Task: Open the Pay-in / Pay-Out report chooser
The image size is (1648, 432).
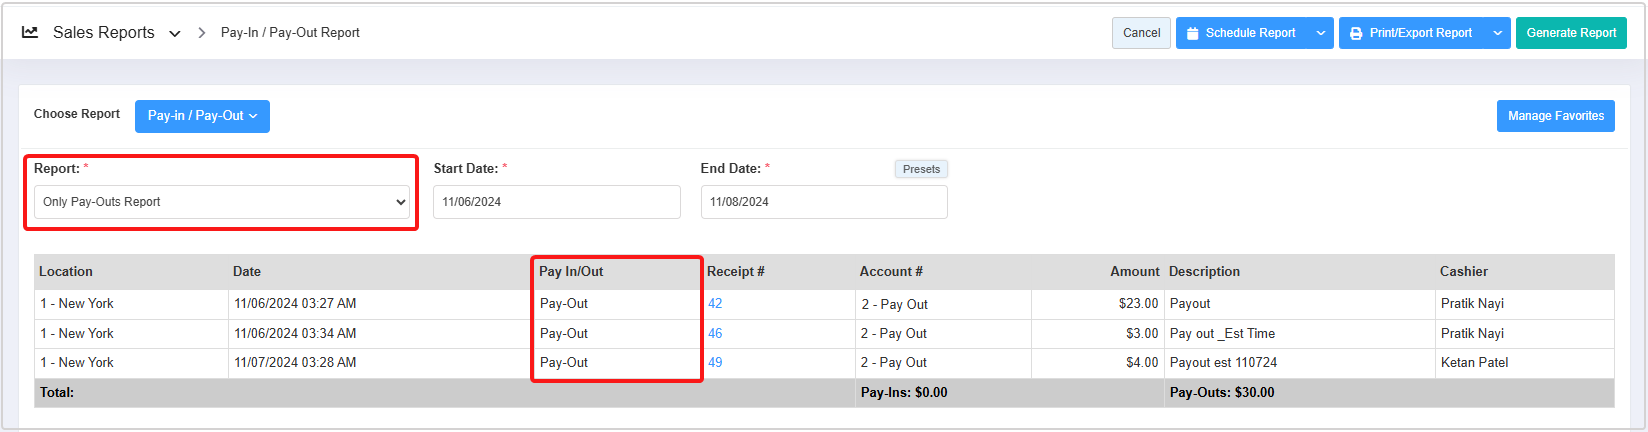Action: click(x=202, y=116)
